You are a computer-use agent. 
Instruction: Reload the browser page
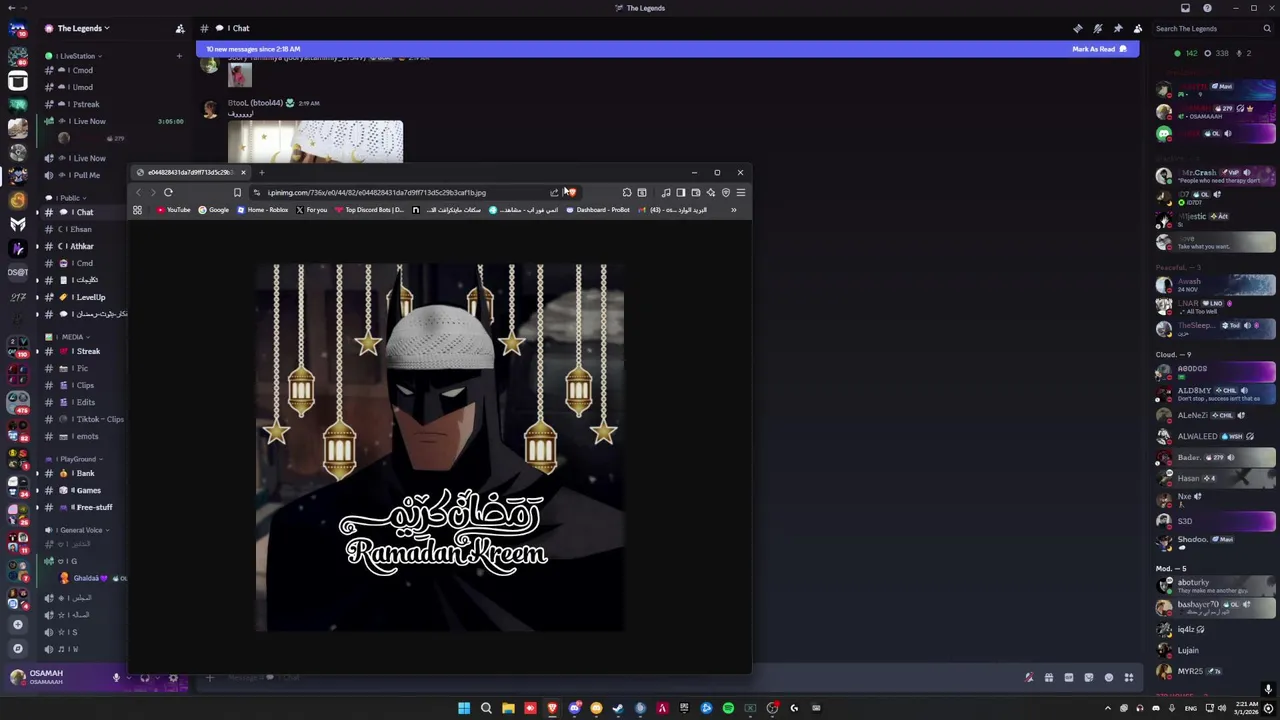(x=168, y=192)
